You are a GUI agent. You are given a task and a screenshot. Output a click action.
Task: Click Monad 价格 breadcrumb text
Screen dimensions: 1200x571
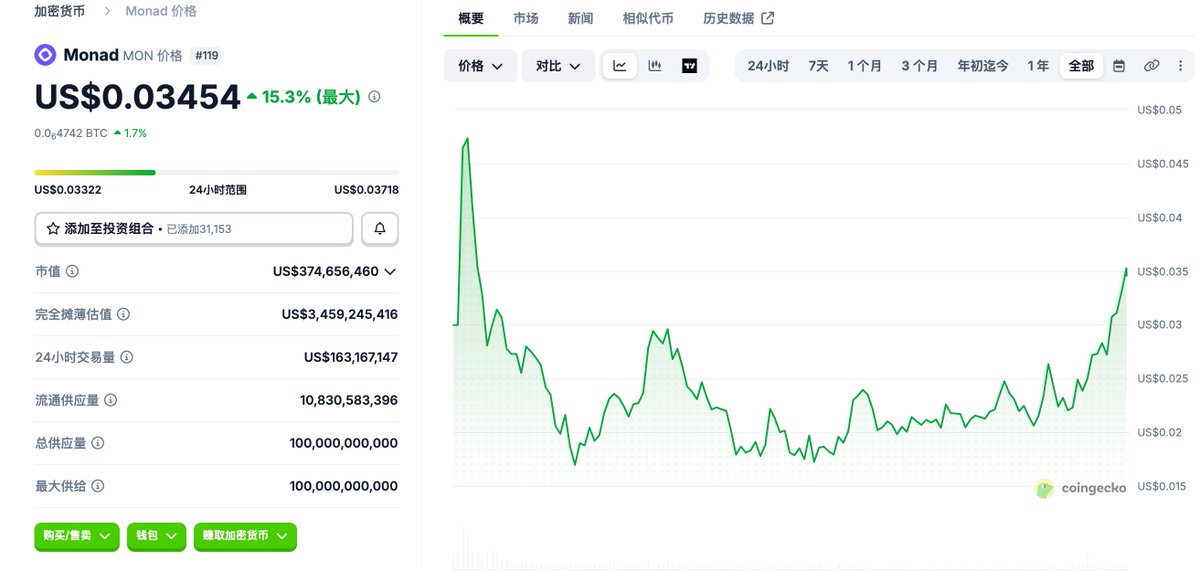(x=161, y=11)
